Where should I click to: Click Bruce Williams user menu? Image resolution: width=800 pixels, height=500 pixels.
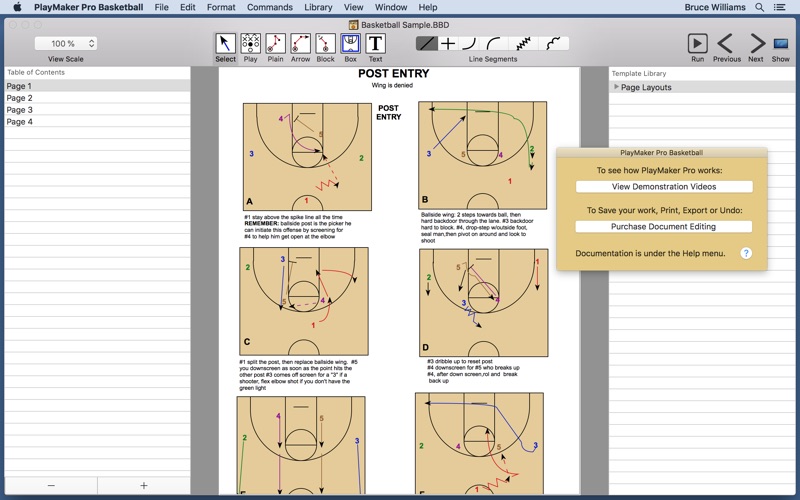pyautogui.click(x=714, y=7)
